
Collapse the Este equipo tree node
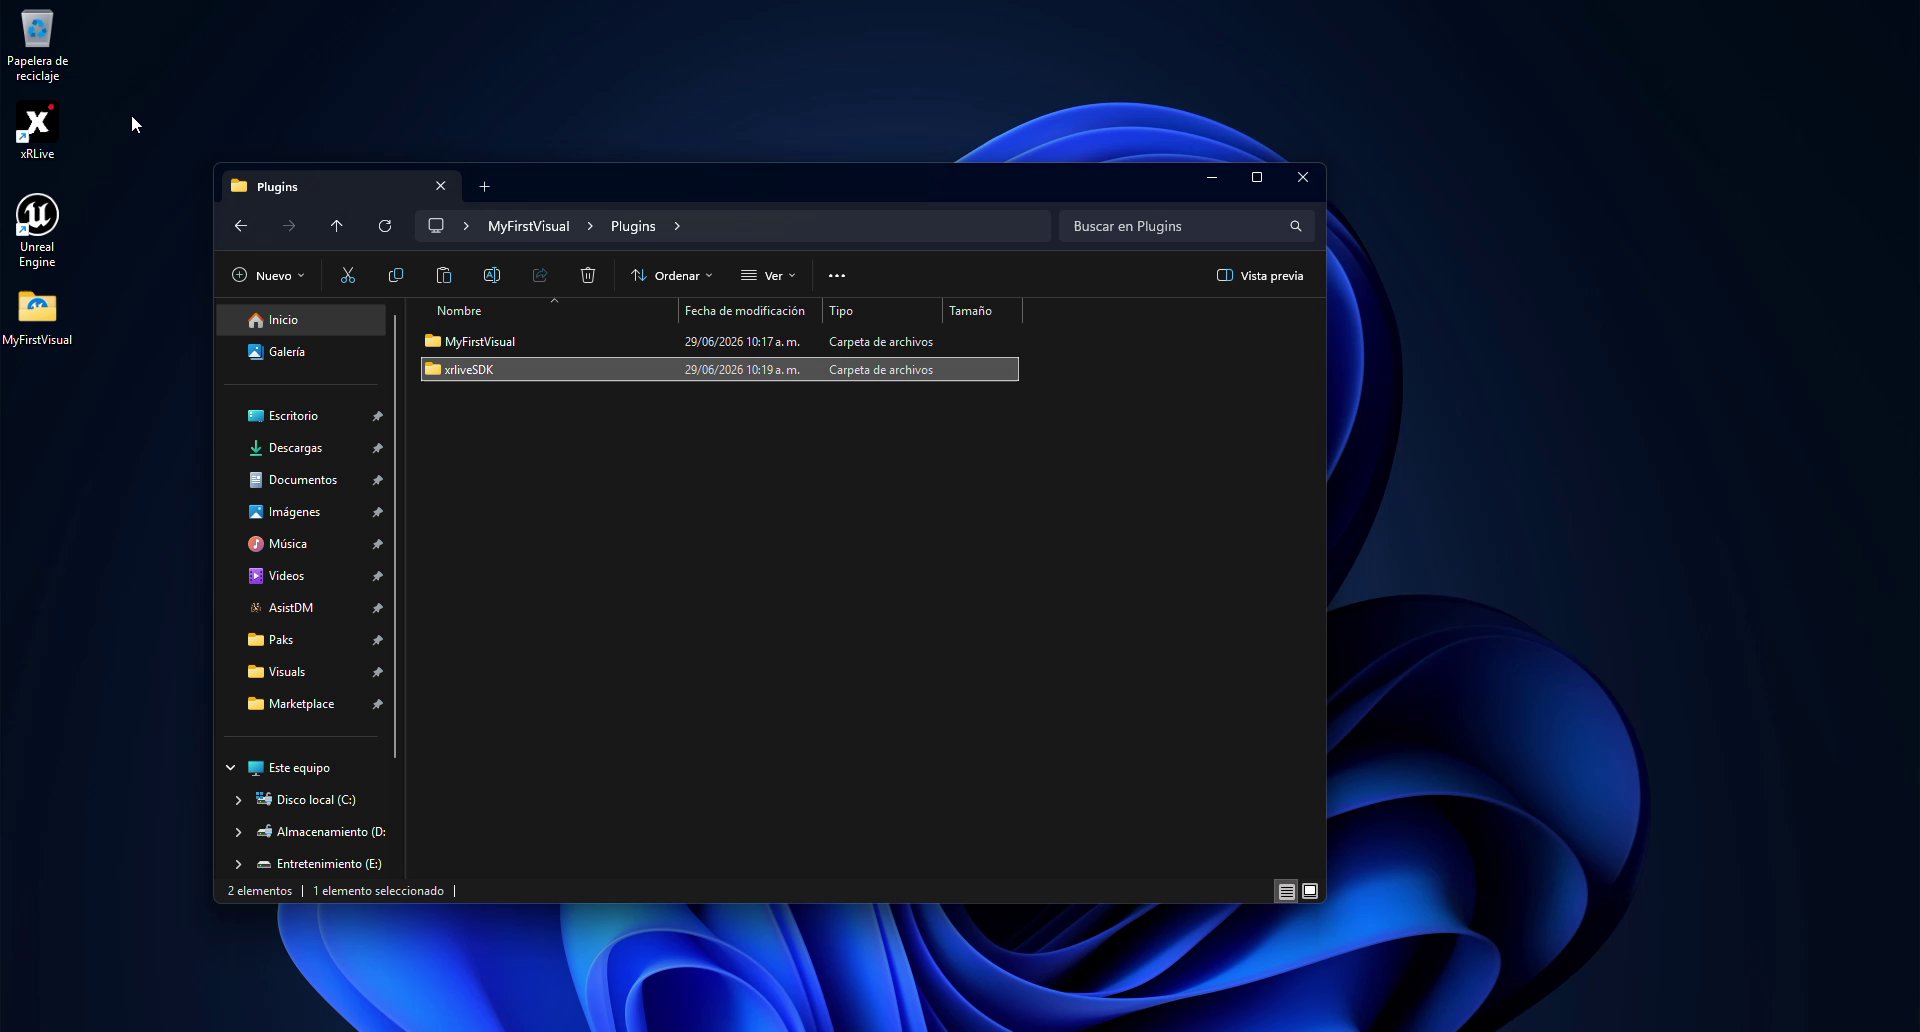[231, 768]
